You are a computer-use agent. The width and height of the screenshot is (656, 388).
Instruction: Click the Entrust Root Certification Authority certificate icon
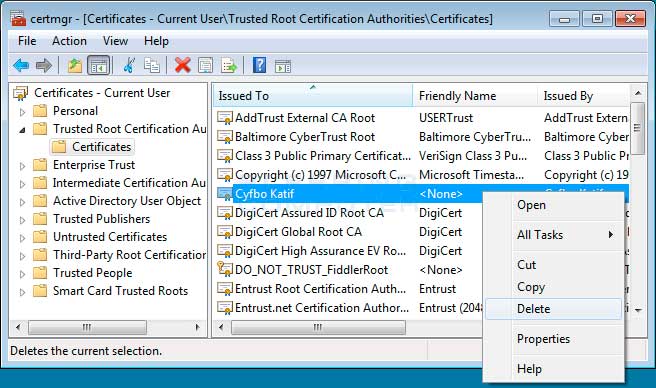tap(225, 289)
